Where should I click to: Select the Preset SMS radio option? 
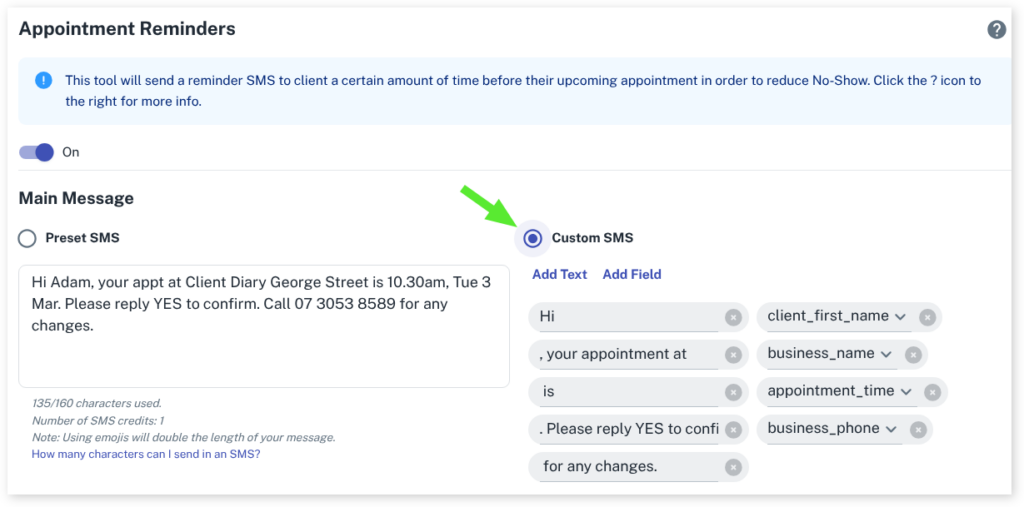[28, 238]
